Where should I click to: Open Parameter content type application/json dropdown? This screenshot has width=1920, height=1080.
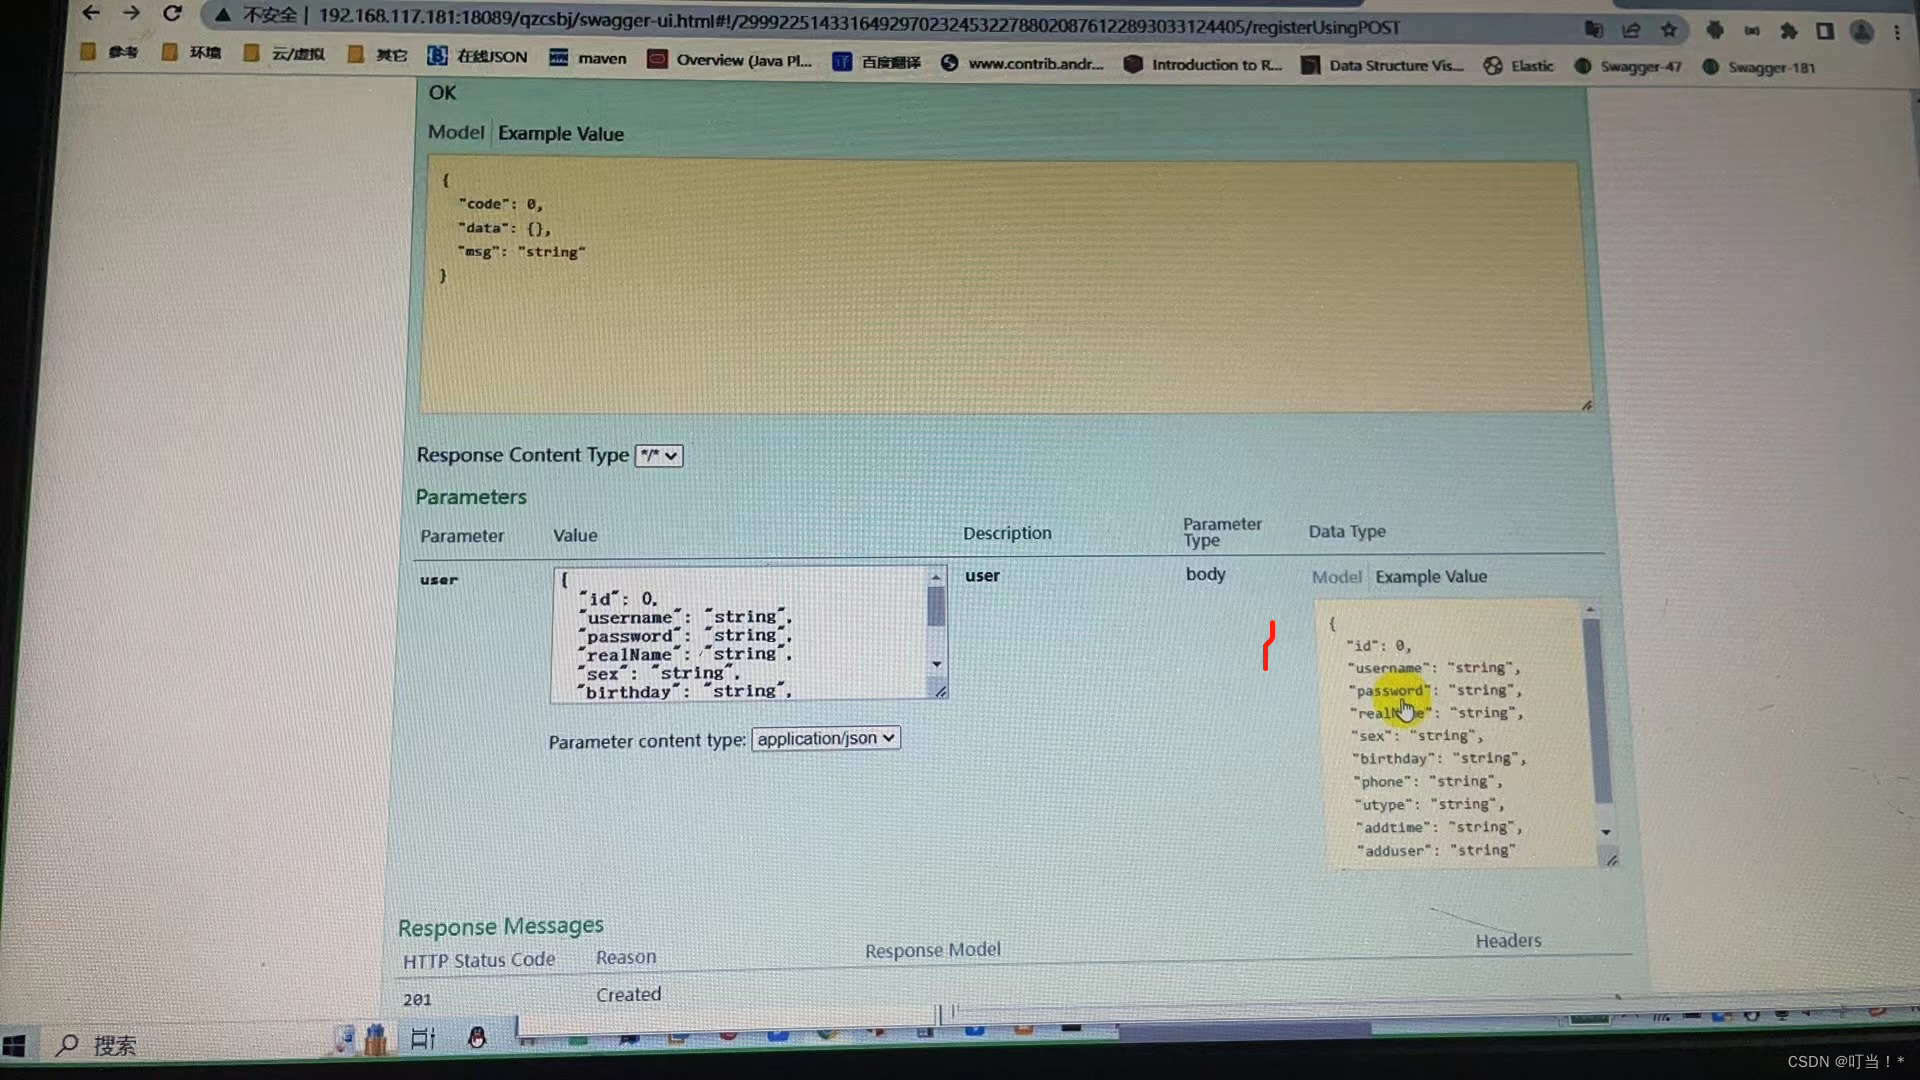coord(826,738)
